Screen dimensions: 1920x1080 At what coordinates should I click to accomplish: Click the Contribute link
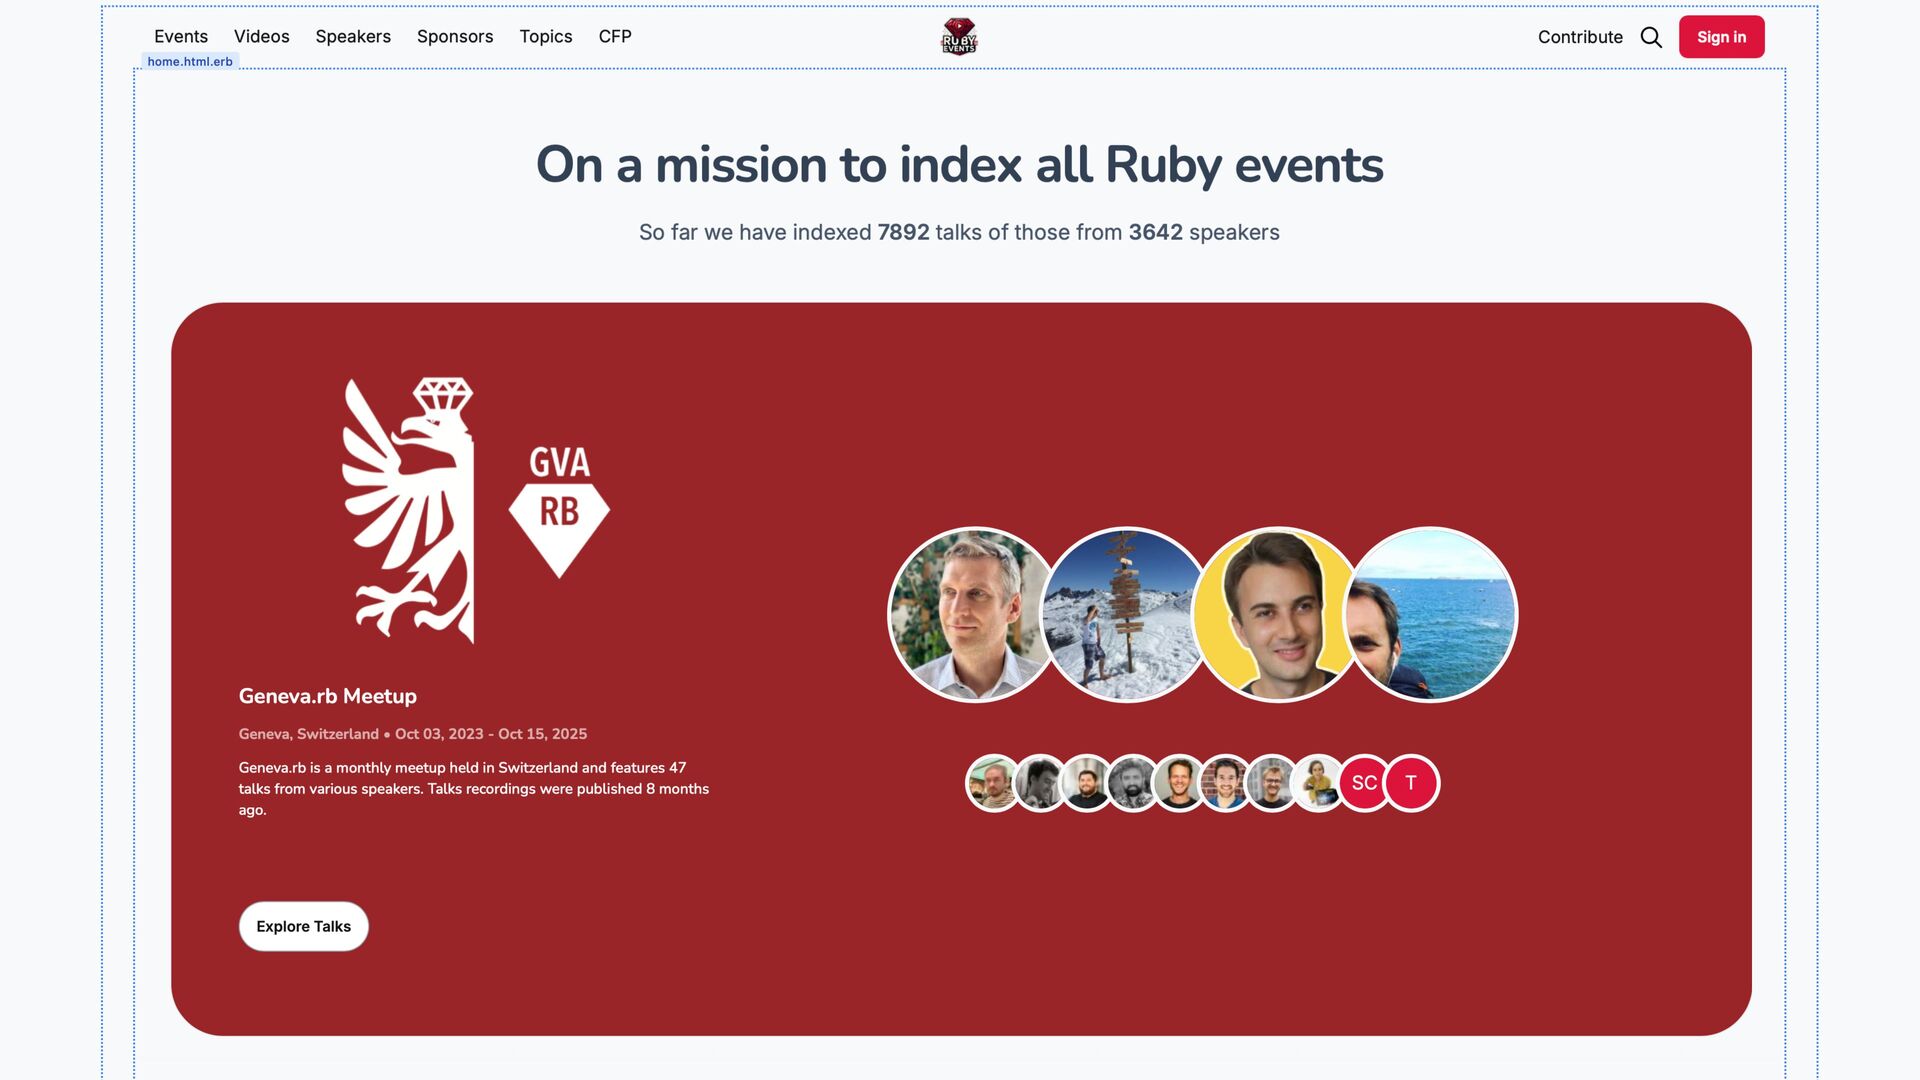click(x=1580, y=37)
